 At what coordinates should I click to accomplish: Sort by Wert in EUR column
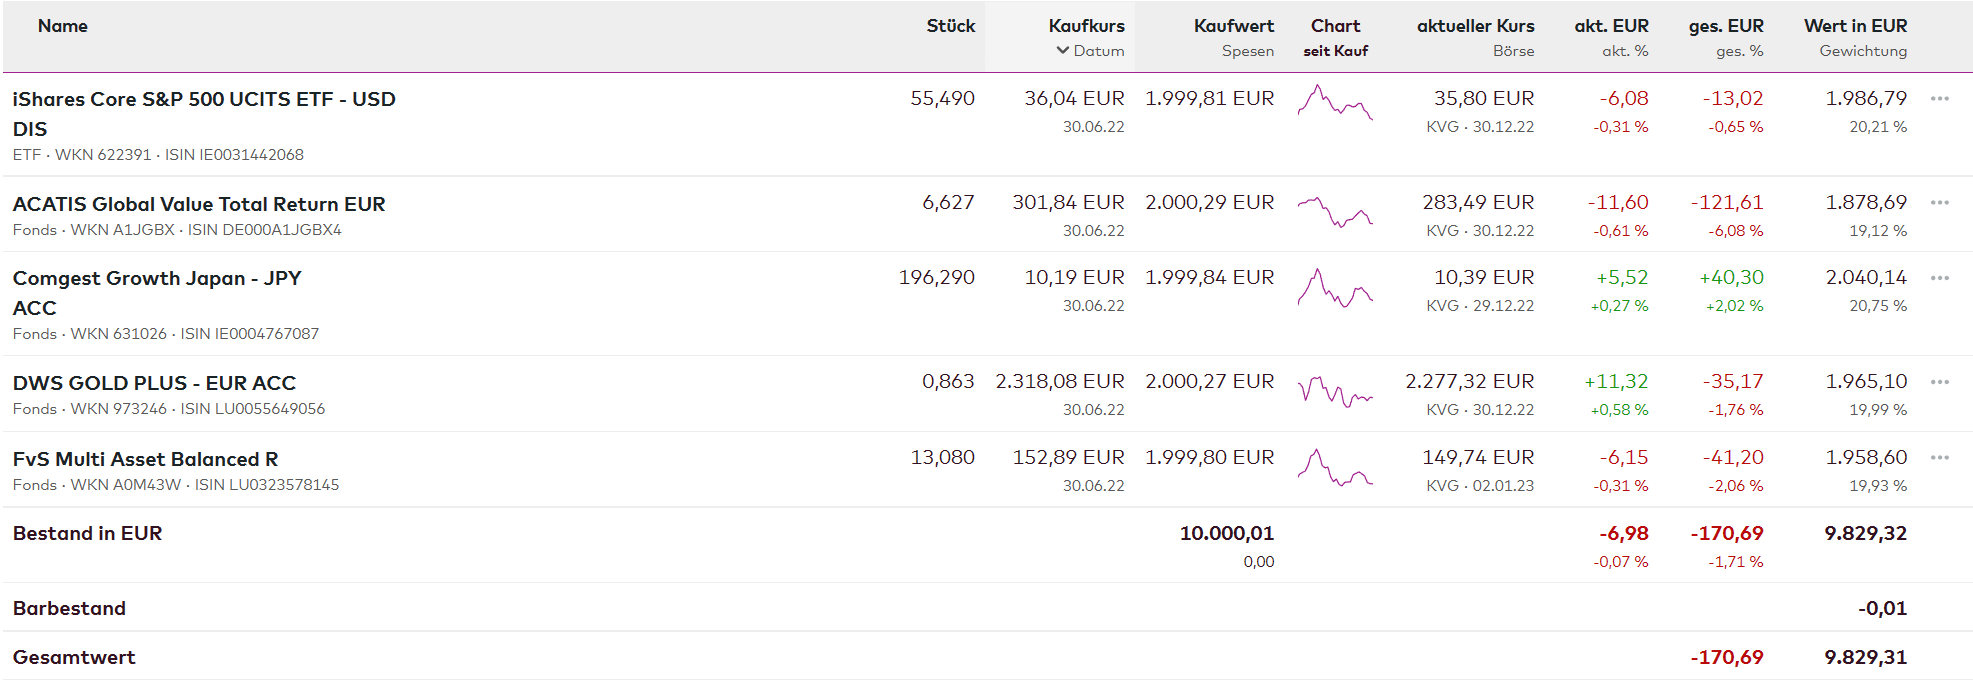1855,26
